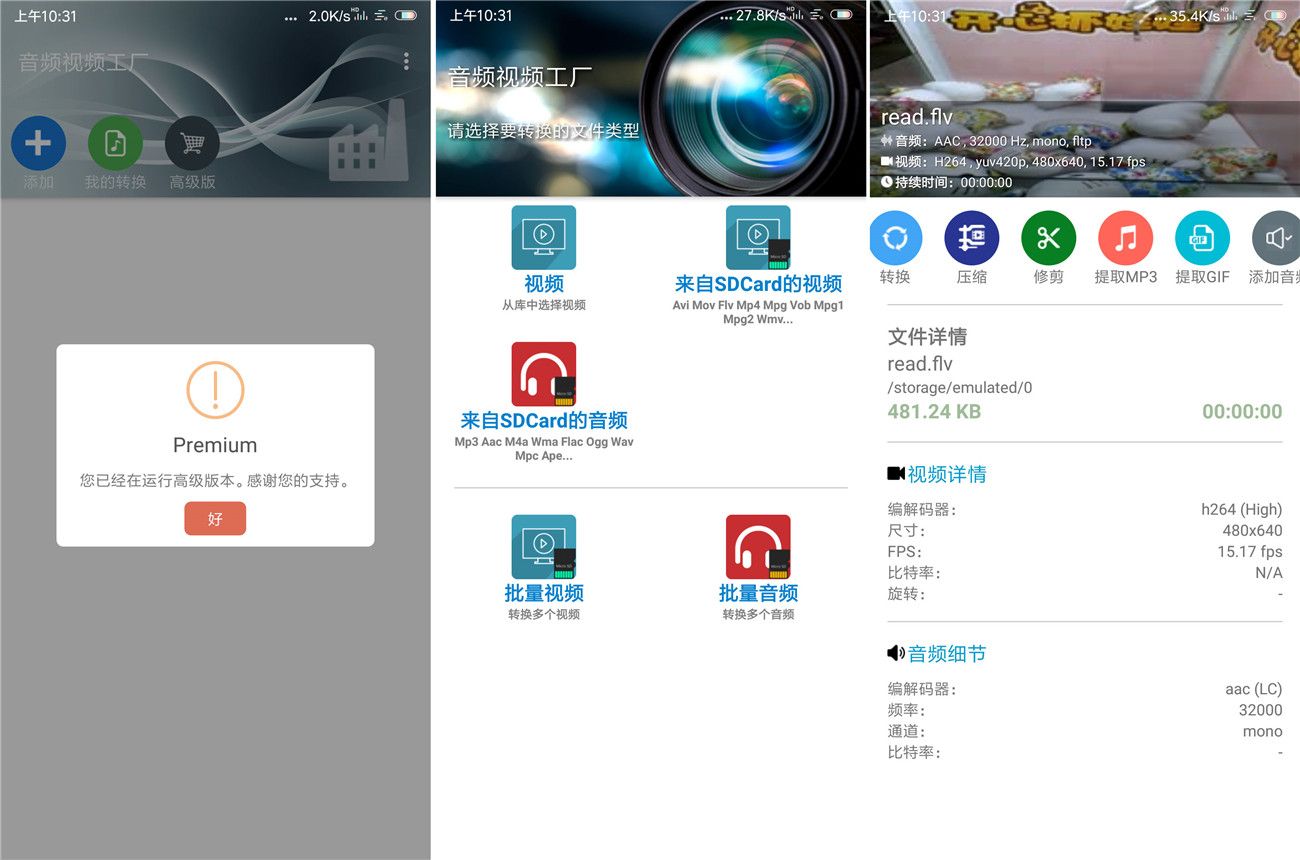Tap the blue plus 添加 button
Screen dimensions: 1300x860
(x=38, y=144)
